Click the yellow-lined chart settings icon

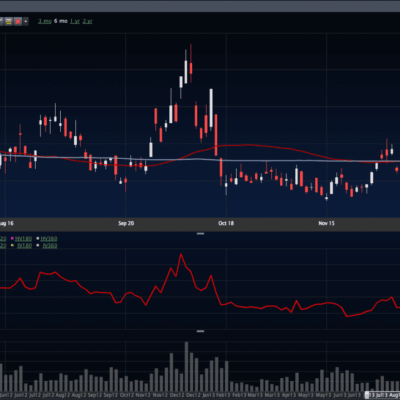coord(9,21)
